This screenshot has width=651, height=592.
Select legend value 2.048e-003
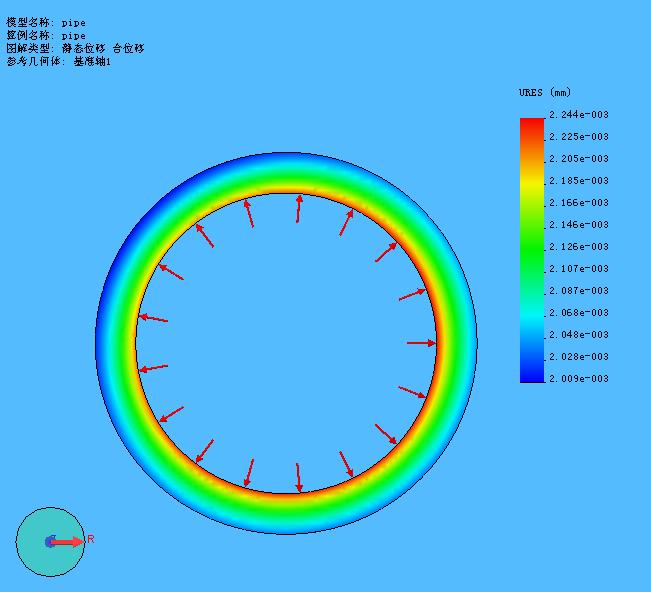coord(579,335)
